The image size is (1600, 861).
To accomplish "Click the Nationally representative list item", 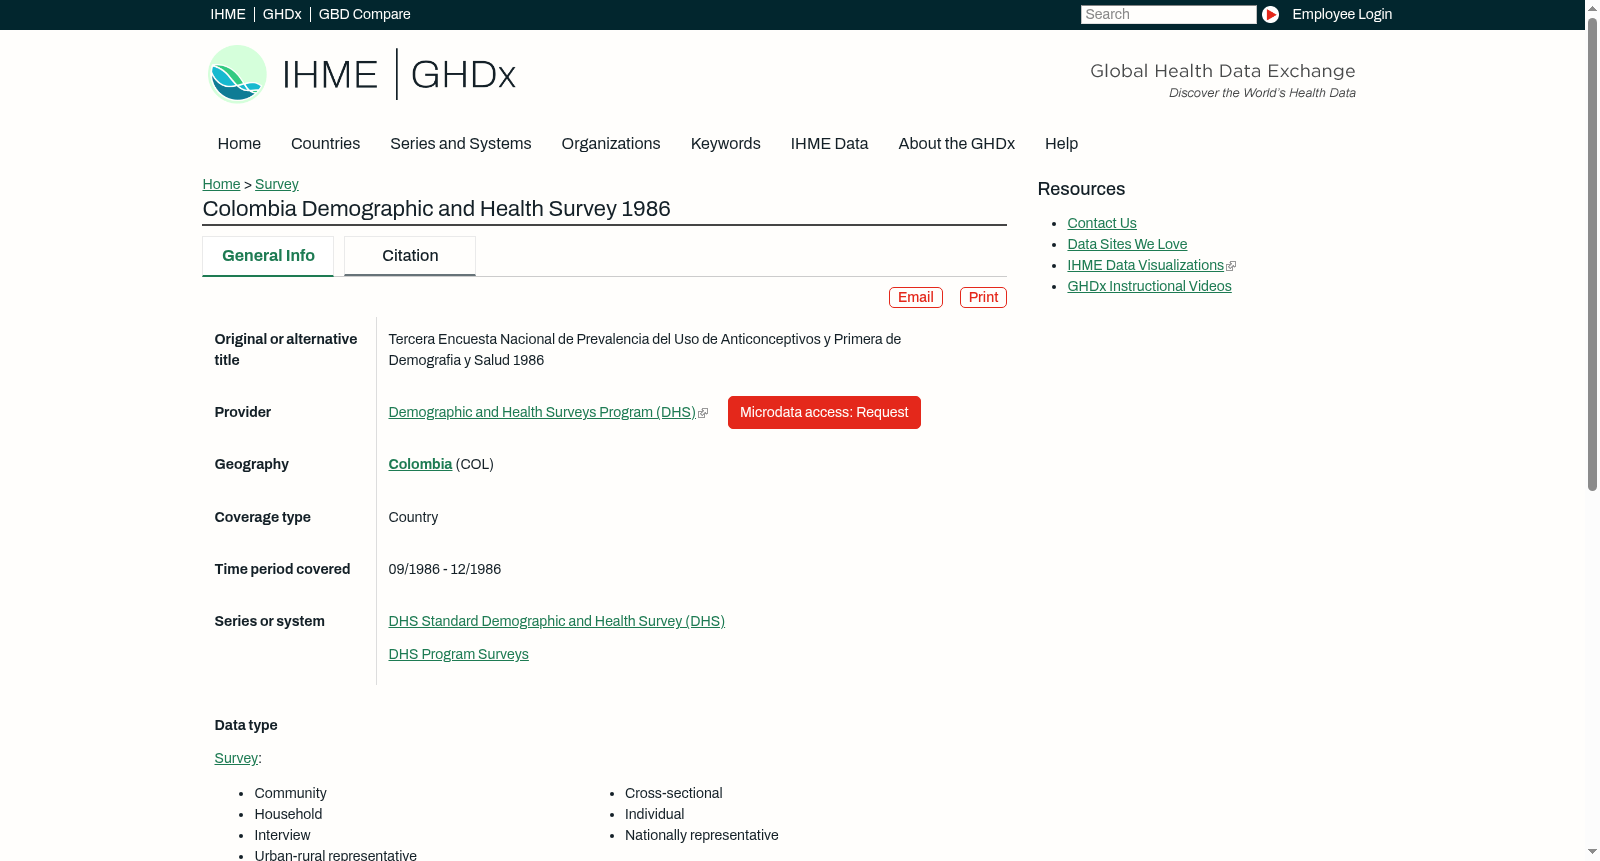I will pyautogui.click(x=701, y=835).
